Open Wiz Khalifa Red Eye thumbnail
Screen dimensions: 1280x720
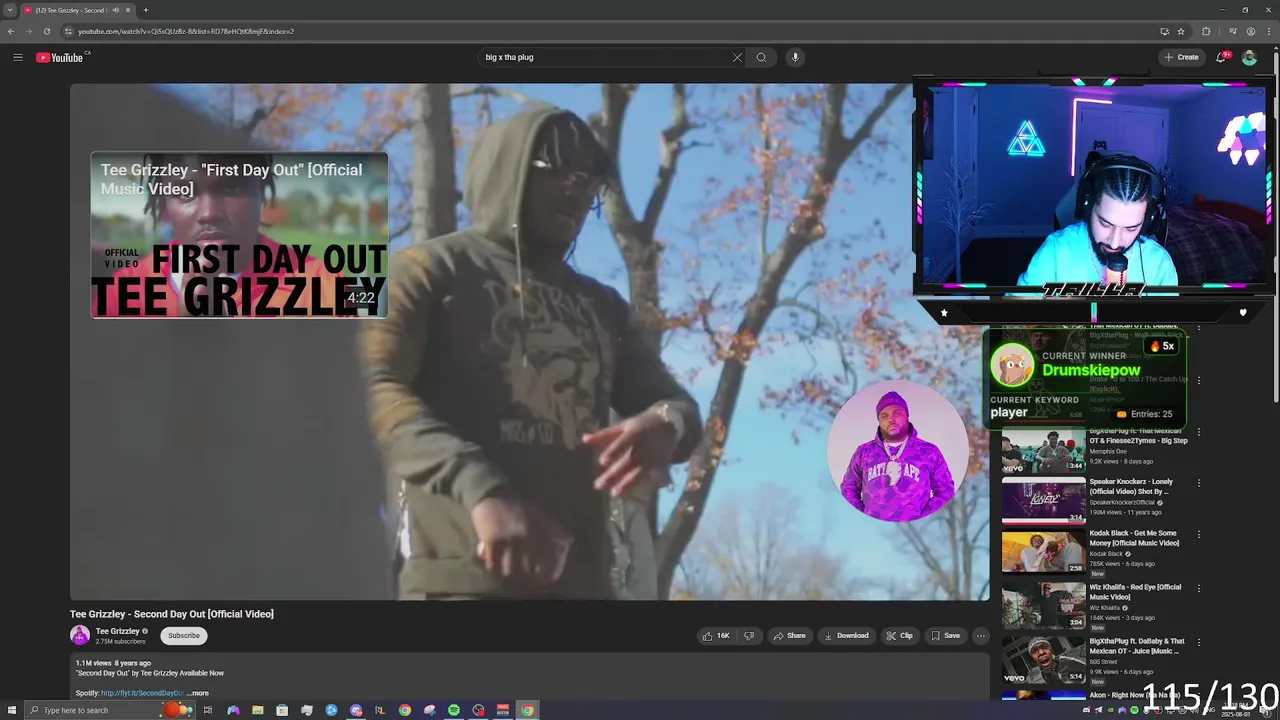1044,606
